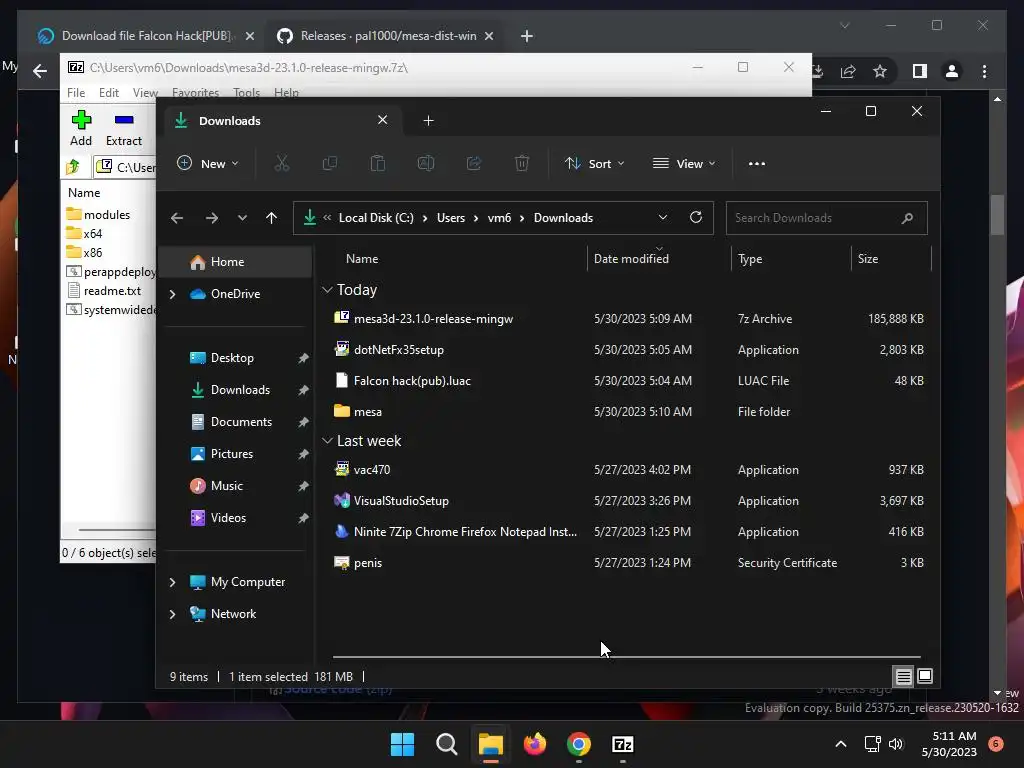Launch Firefox from the taskbar

tap(535, 744)
